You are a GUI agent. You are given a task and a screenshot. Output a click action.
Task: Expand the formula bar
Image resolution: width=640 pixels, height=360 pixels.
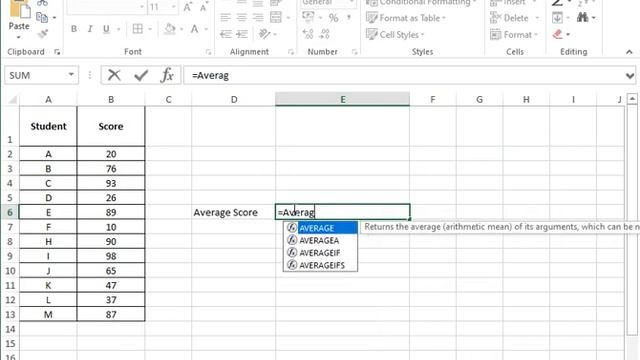630,76
